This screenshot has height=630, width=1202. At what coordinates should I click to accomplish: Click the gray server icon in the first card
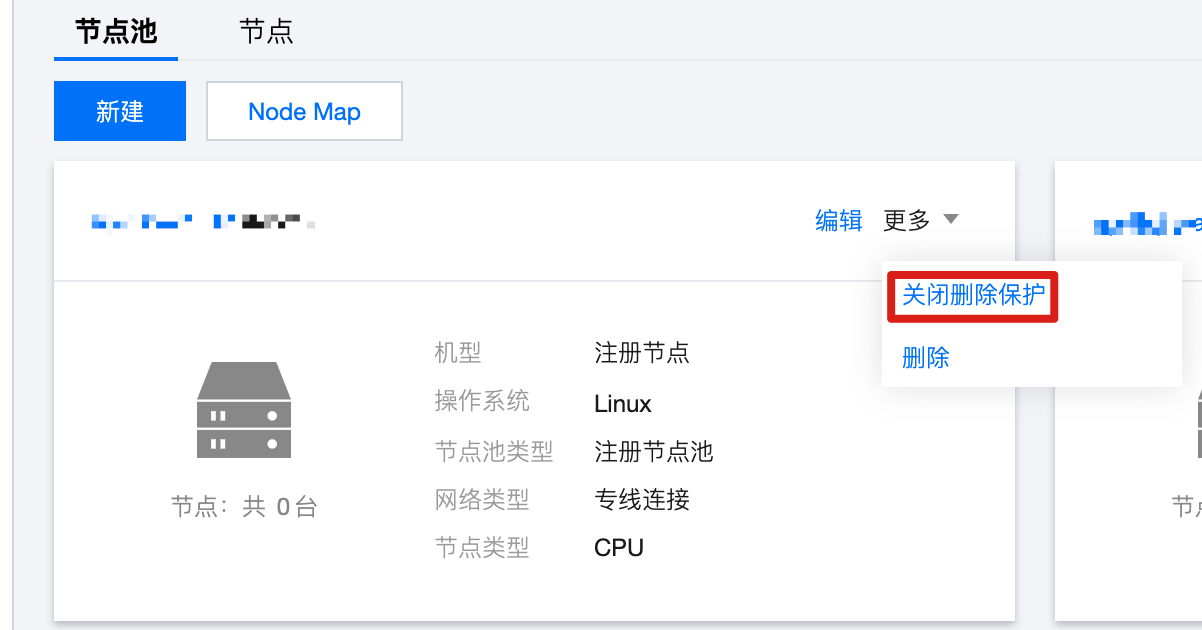point(243,410)
